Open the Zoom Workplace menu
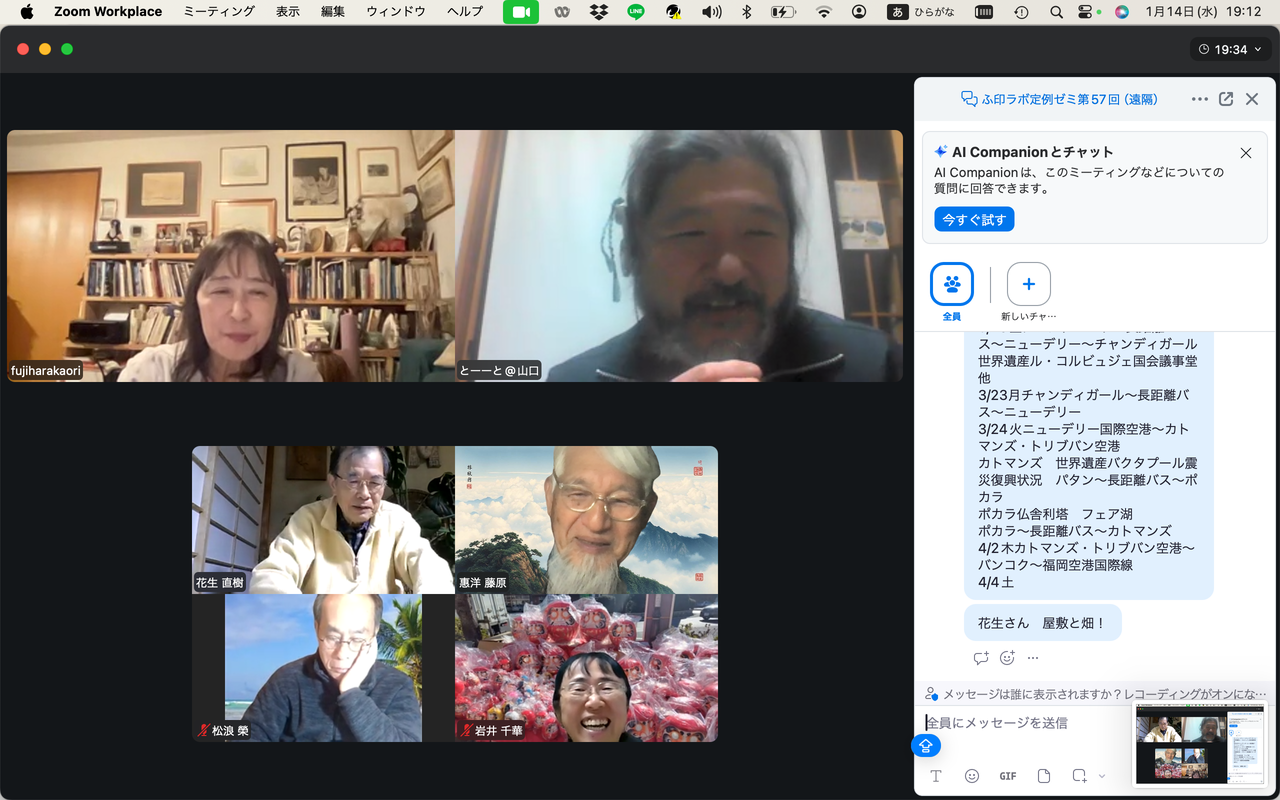1280x800 pixels. 108,12
